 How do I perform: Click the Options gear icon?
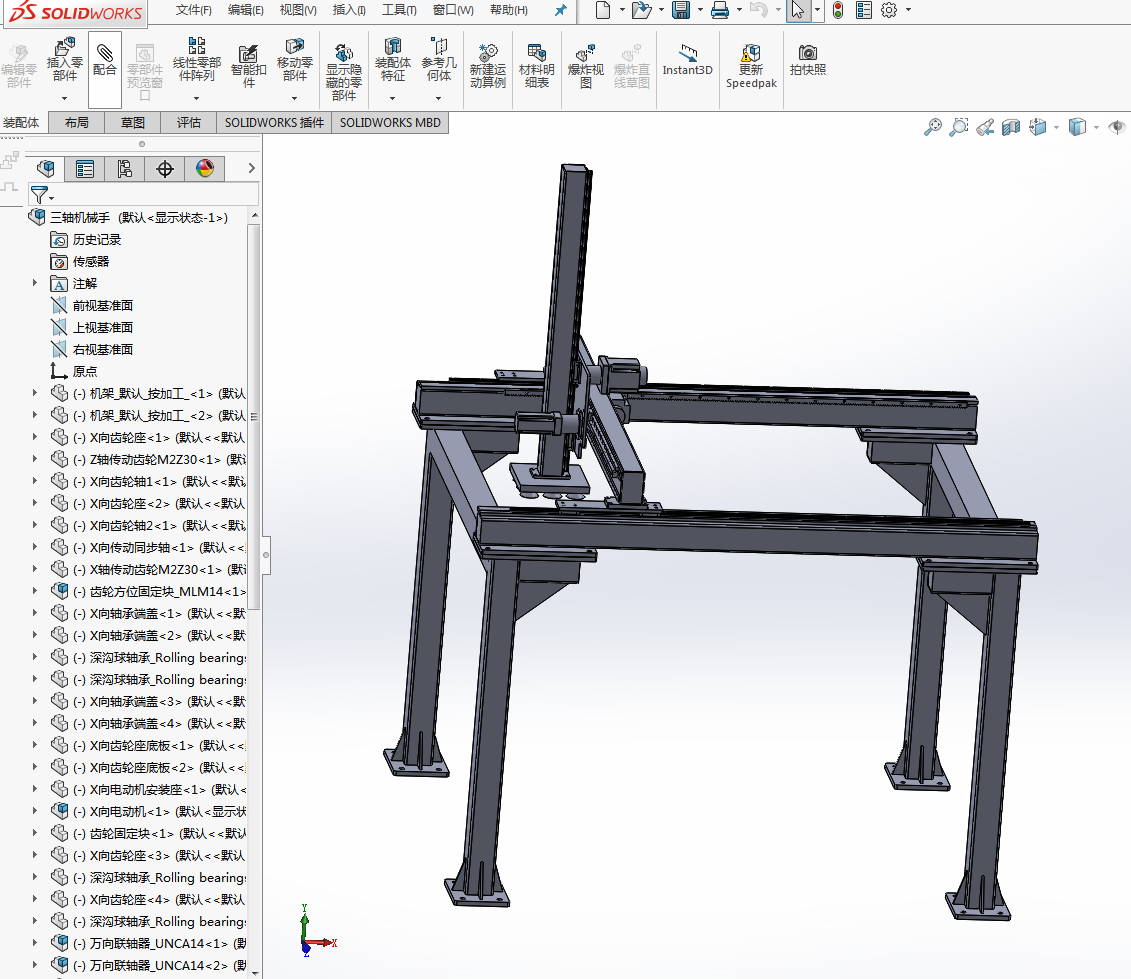tap(889, 10)
